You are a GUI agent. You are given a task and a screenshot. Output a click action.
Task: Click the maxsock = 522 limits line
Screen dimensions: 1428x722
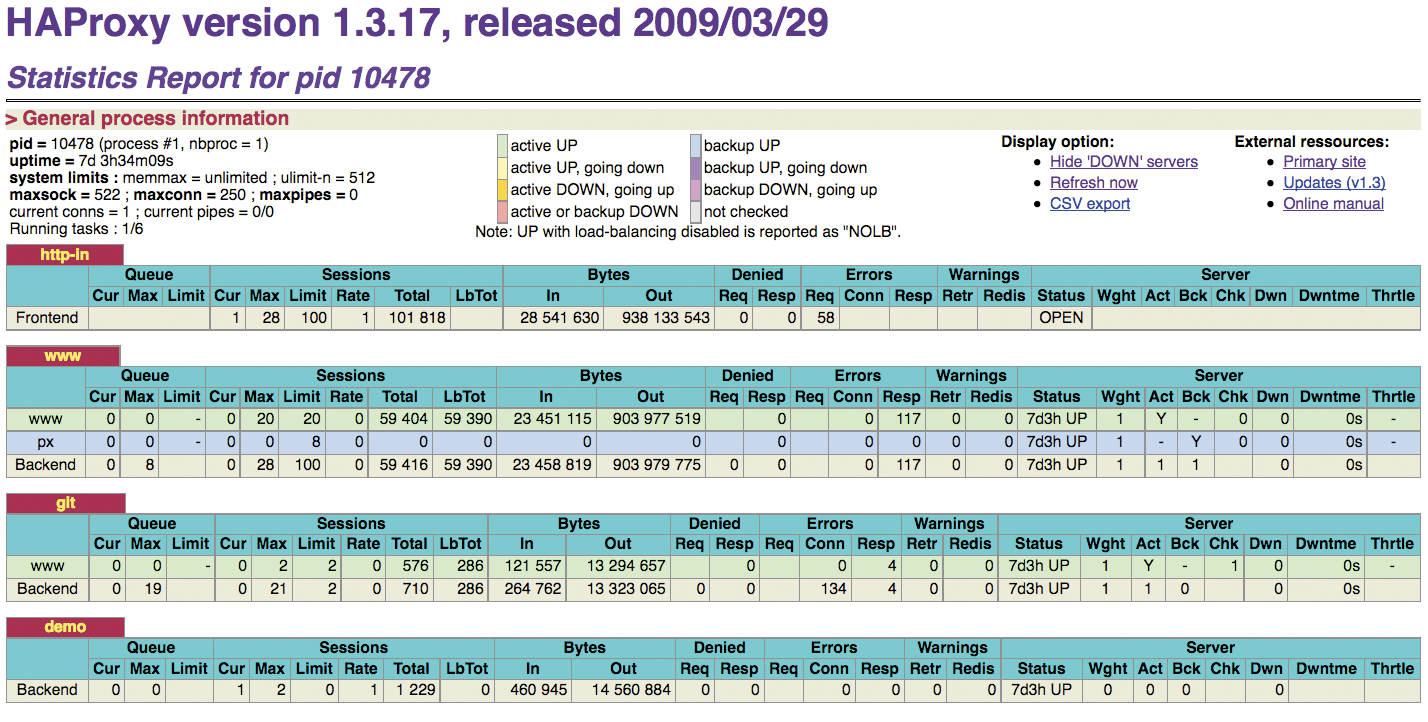tap(184, 195)
